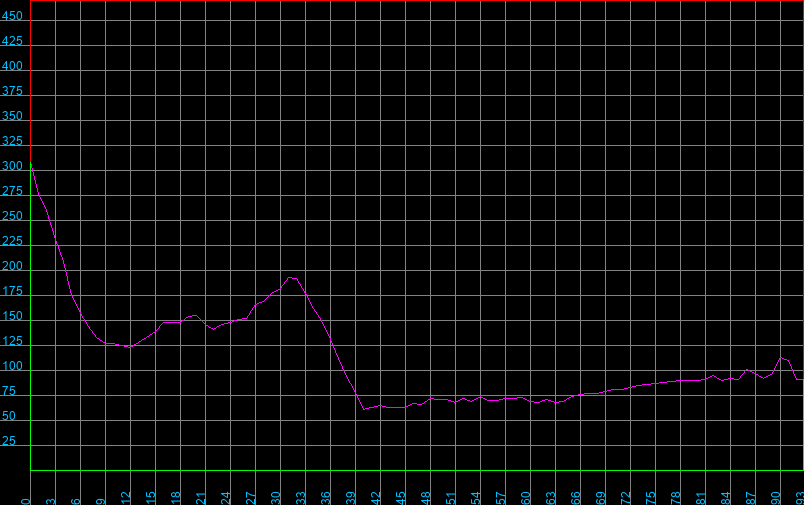Select the 375 vertical axis label
The width and height of the screenshot is (804, 505).
(x=12, y=91)
